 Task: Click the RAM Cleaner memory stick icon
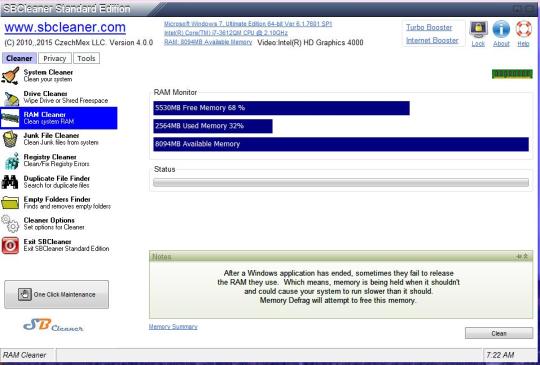click(x=10, y=118)
